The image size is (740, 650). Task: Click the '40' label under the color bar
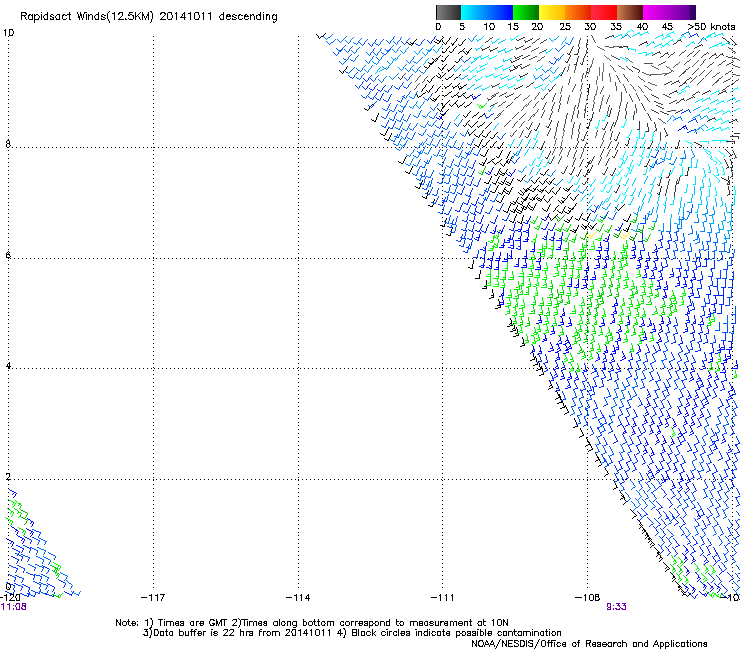click(x=642, y=27)
